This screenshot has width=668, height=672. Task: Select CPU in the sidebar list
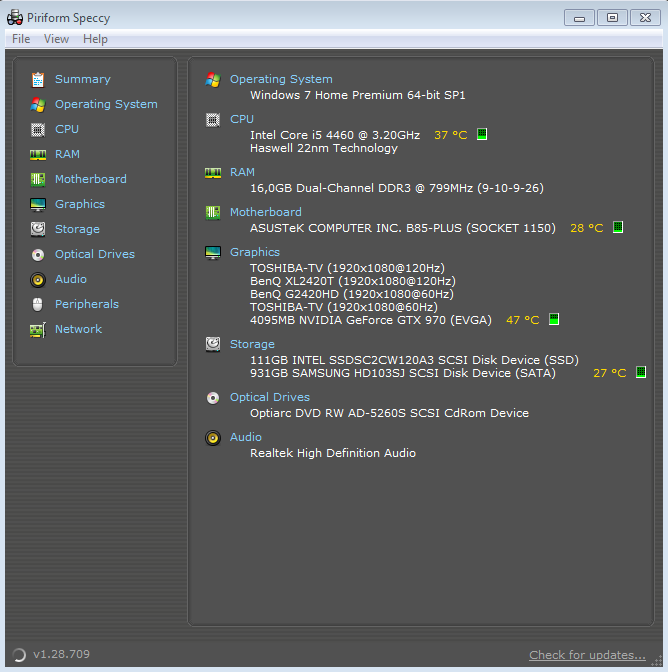click(67, 129)
